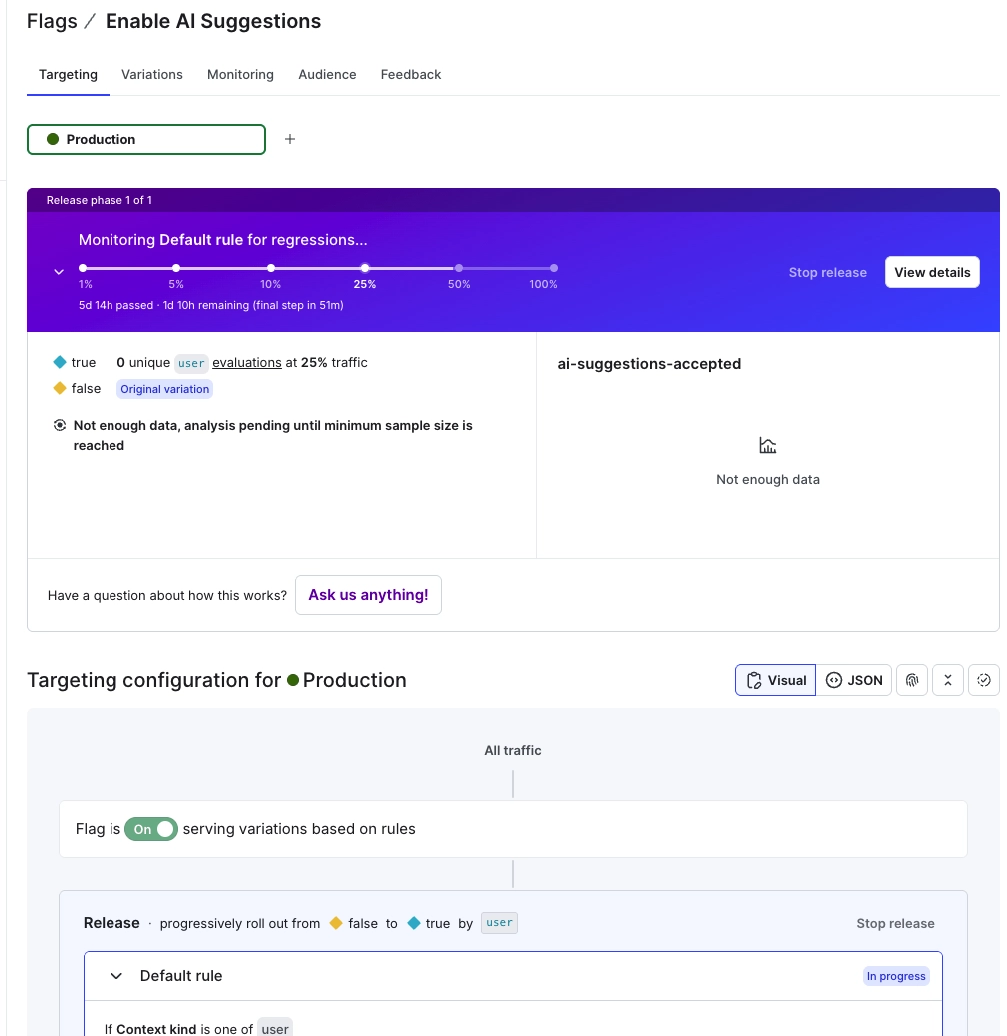The height and width of the screenshot is (1036, 1007).
Task: Click the yellow false diamond in Release rule
Action: pyautogui.click(x=336, y=923)
